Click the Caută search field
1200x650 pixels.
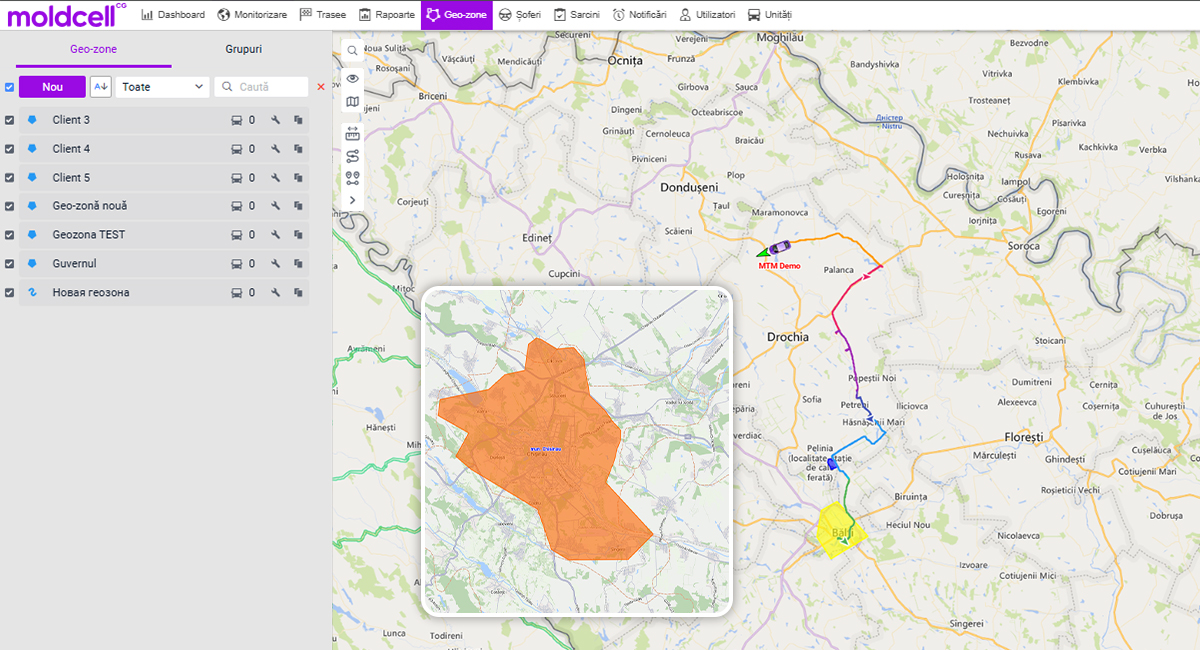[262, 87]
